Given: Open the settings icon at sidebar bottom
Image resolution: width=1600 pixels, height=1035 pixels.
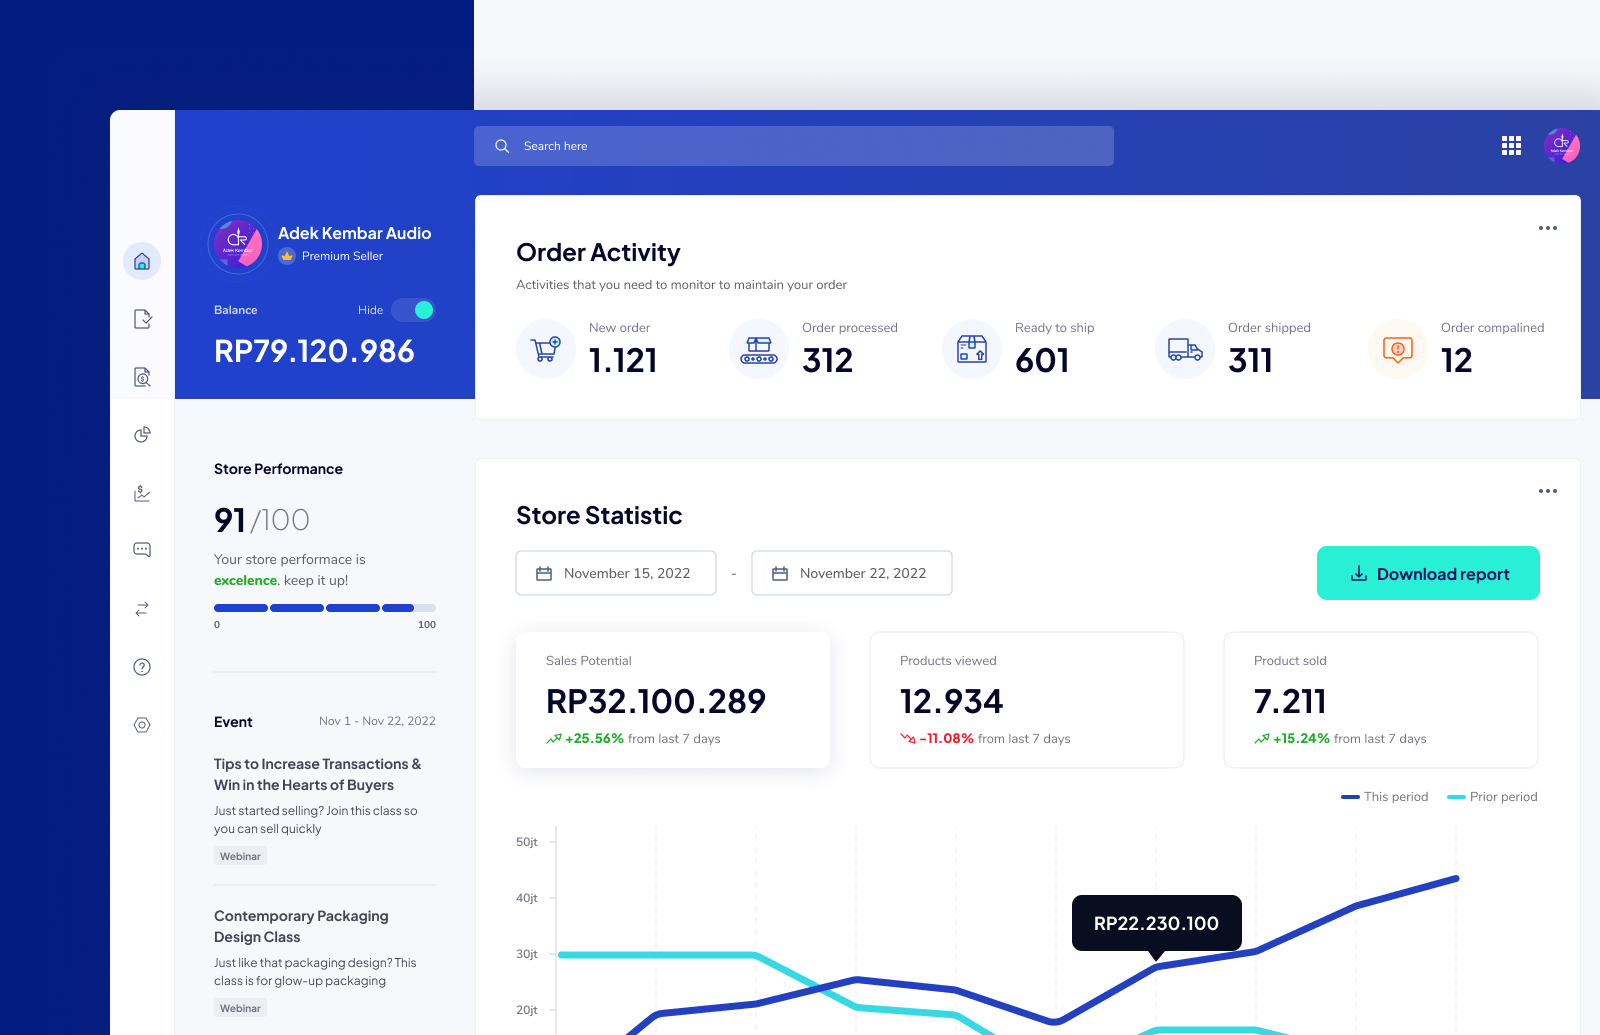Looking at the screenshot, I should click(142, 724).
